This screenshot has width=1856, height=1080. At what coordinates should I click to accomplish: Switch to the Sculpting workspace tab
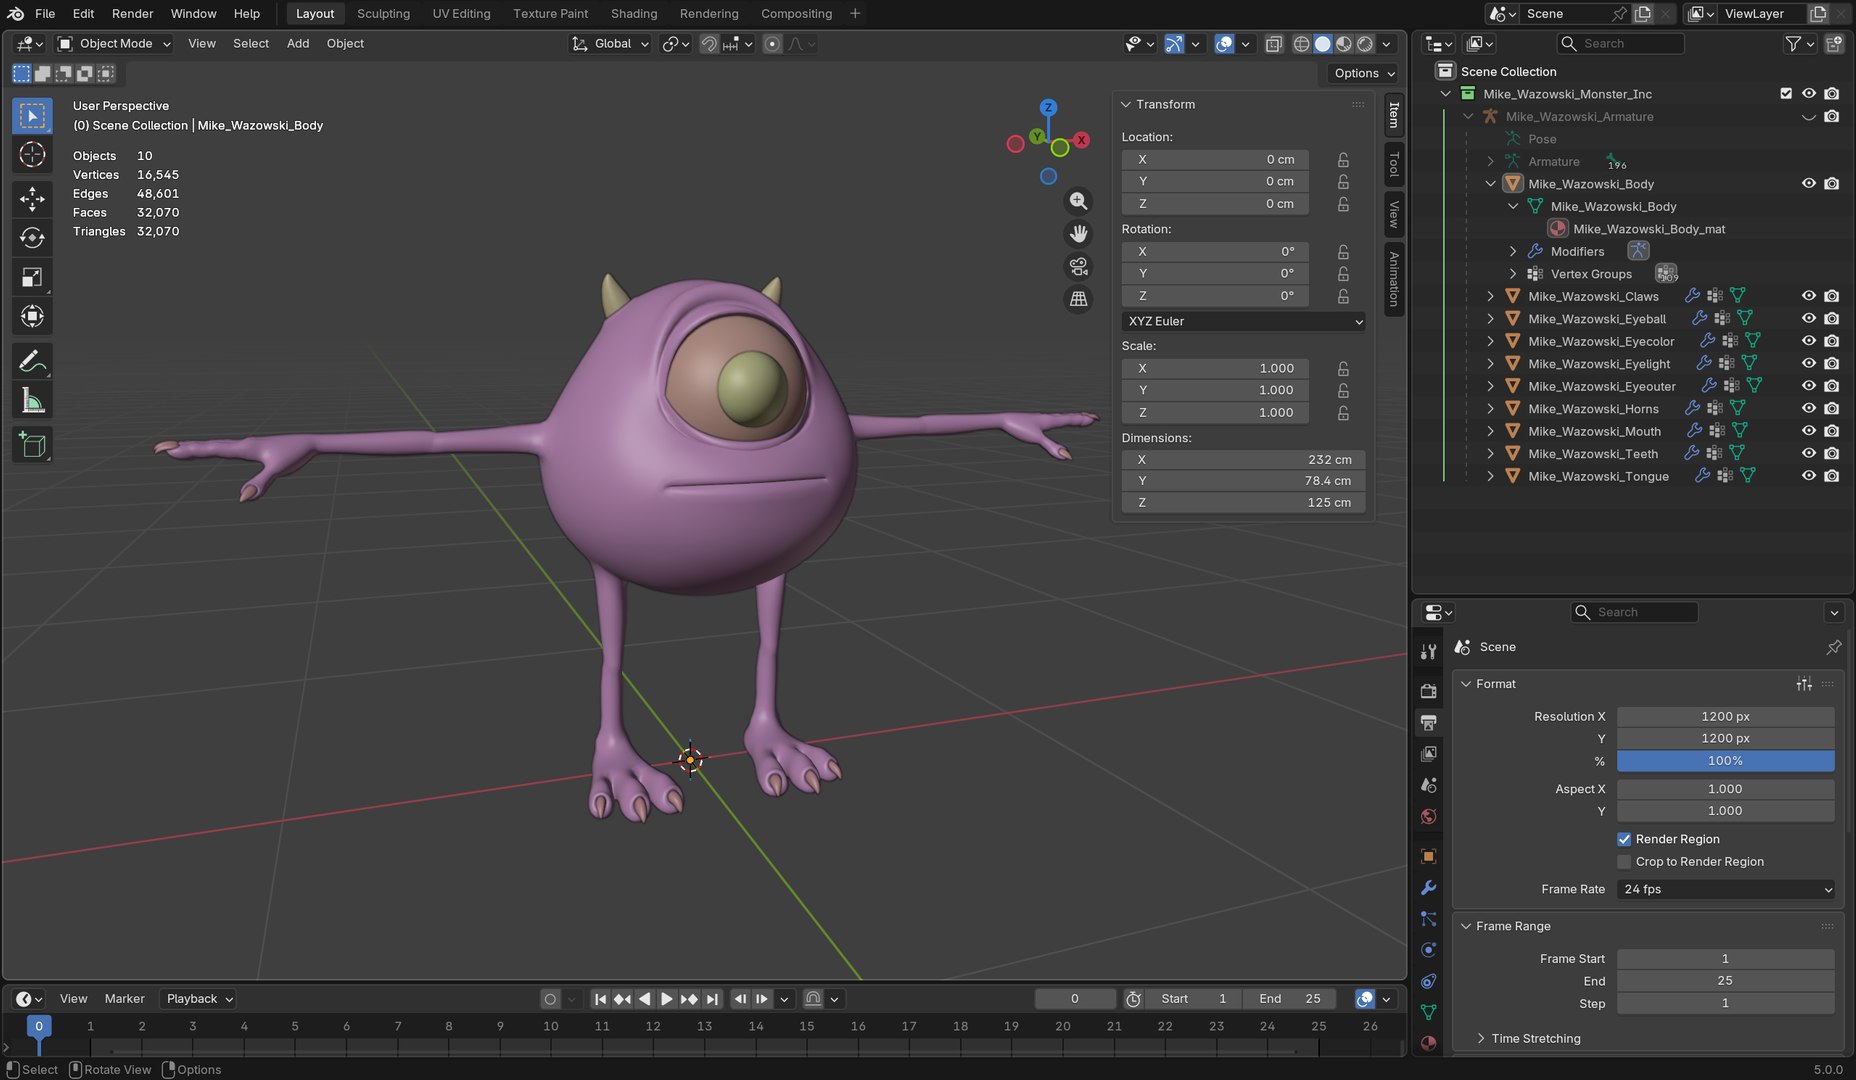pos(383,14)
